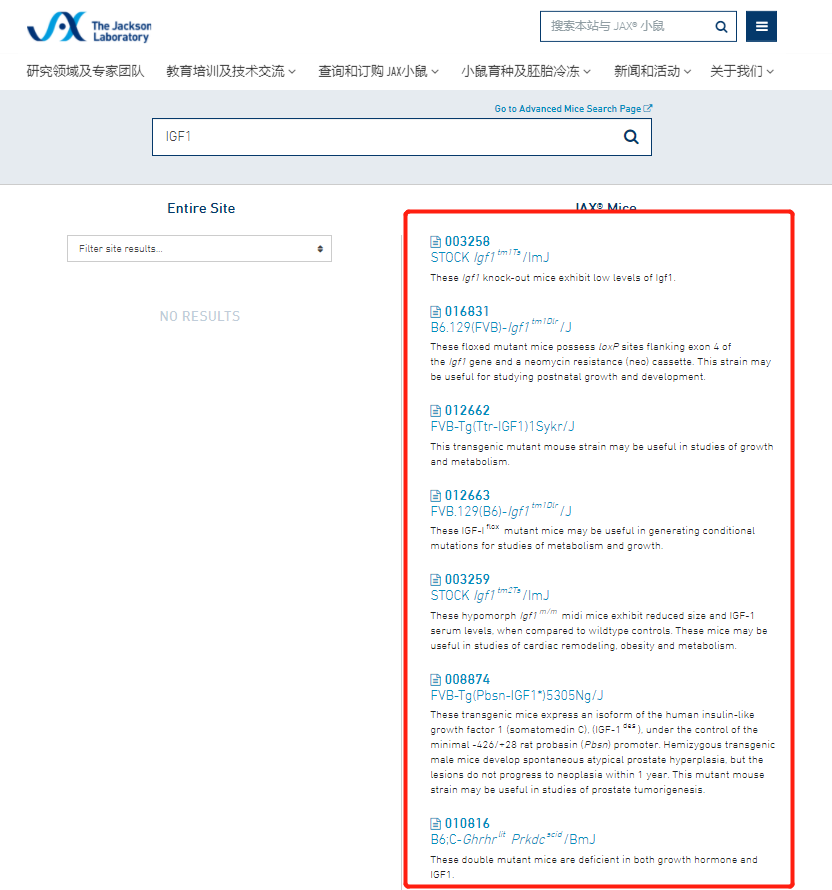Screen dimensions: 832x890
Task: Open the B6;C-Ghrhr lit Prkdc scid/BmJ strain link
Action: 513,838
